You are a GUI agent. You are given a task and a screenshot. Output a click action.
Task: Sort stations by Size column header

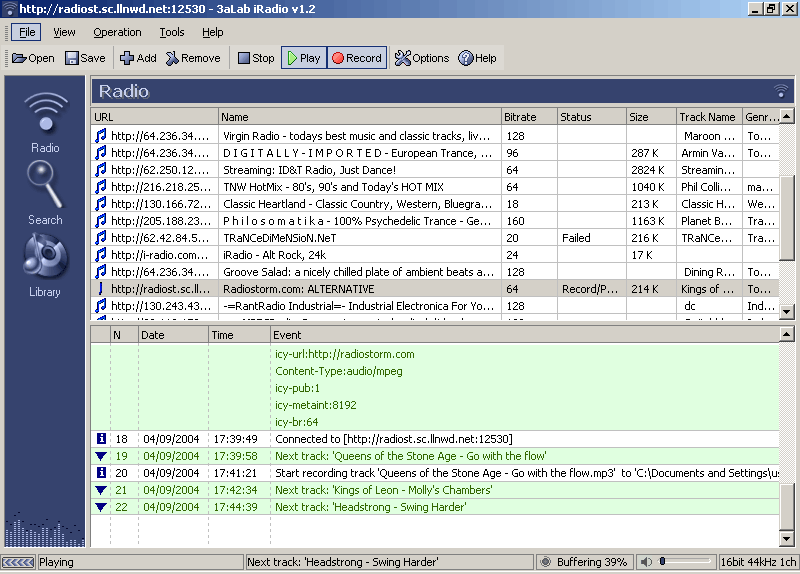[x=651, y=117]
